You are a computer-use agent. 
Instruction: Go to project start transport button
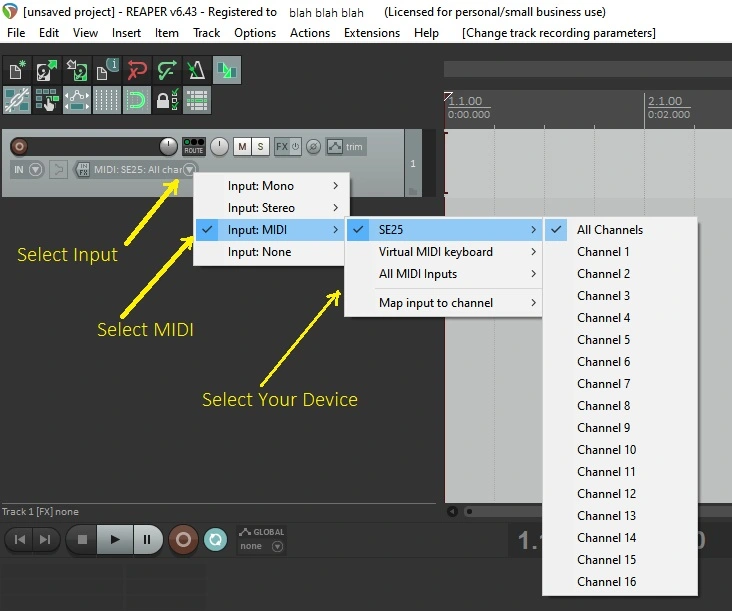click(20, 540)
